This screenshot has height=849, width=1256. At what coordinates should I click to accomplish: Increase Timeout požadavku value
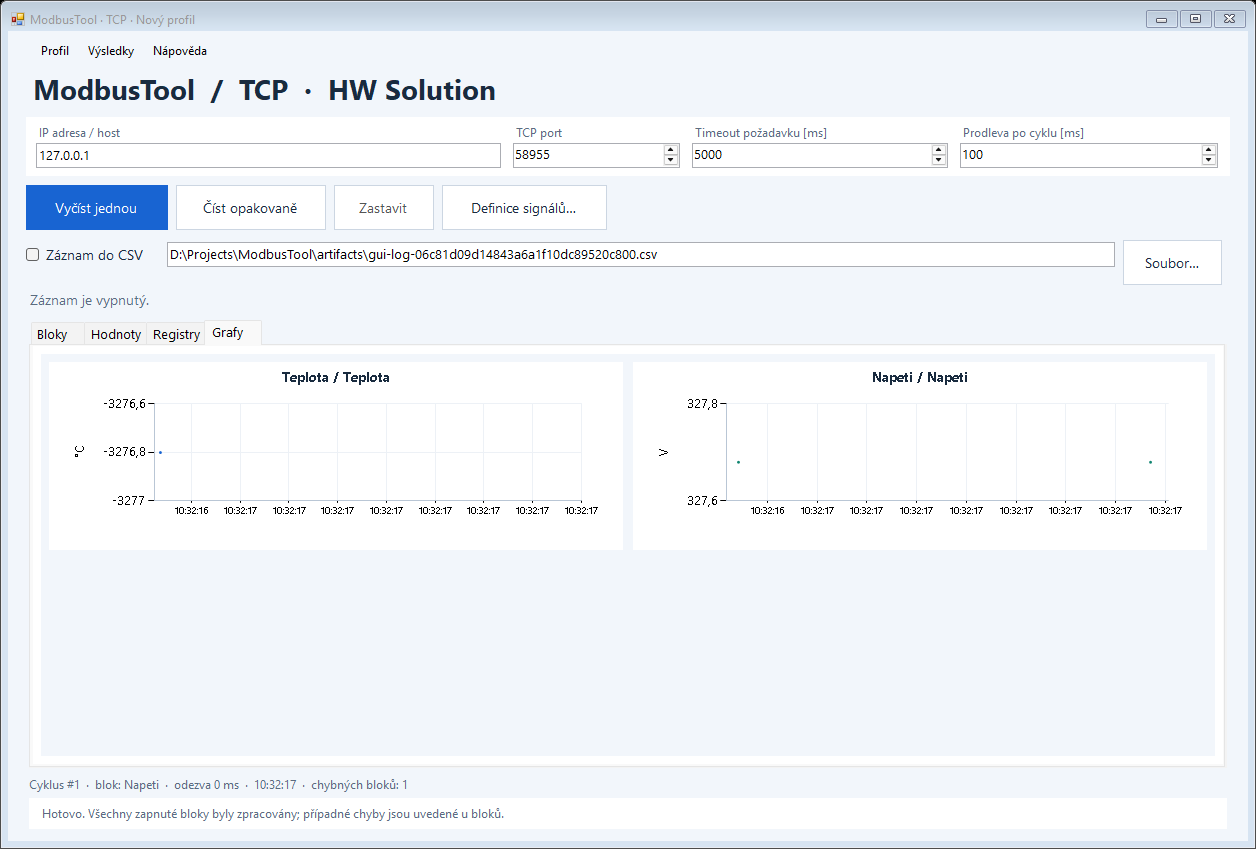(938, 150)
